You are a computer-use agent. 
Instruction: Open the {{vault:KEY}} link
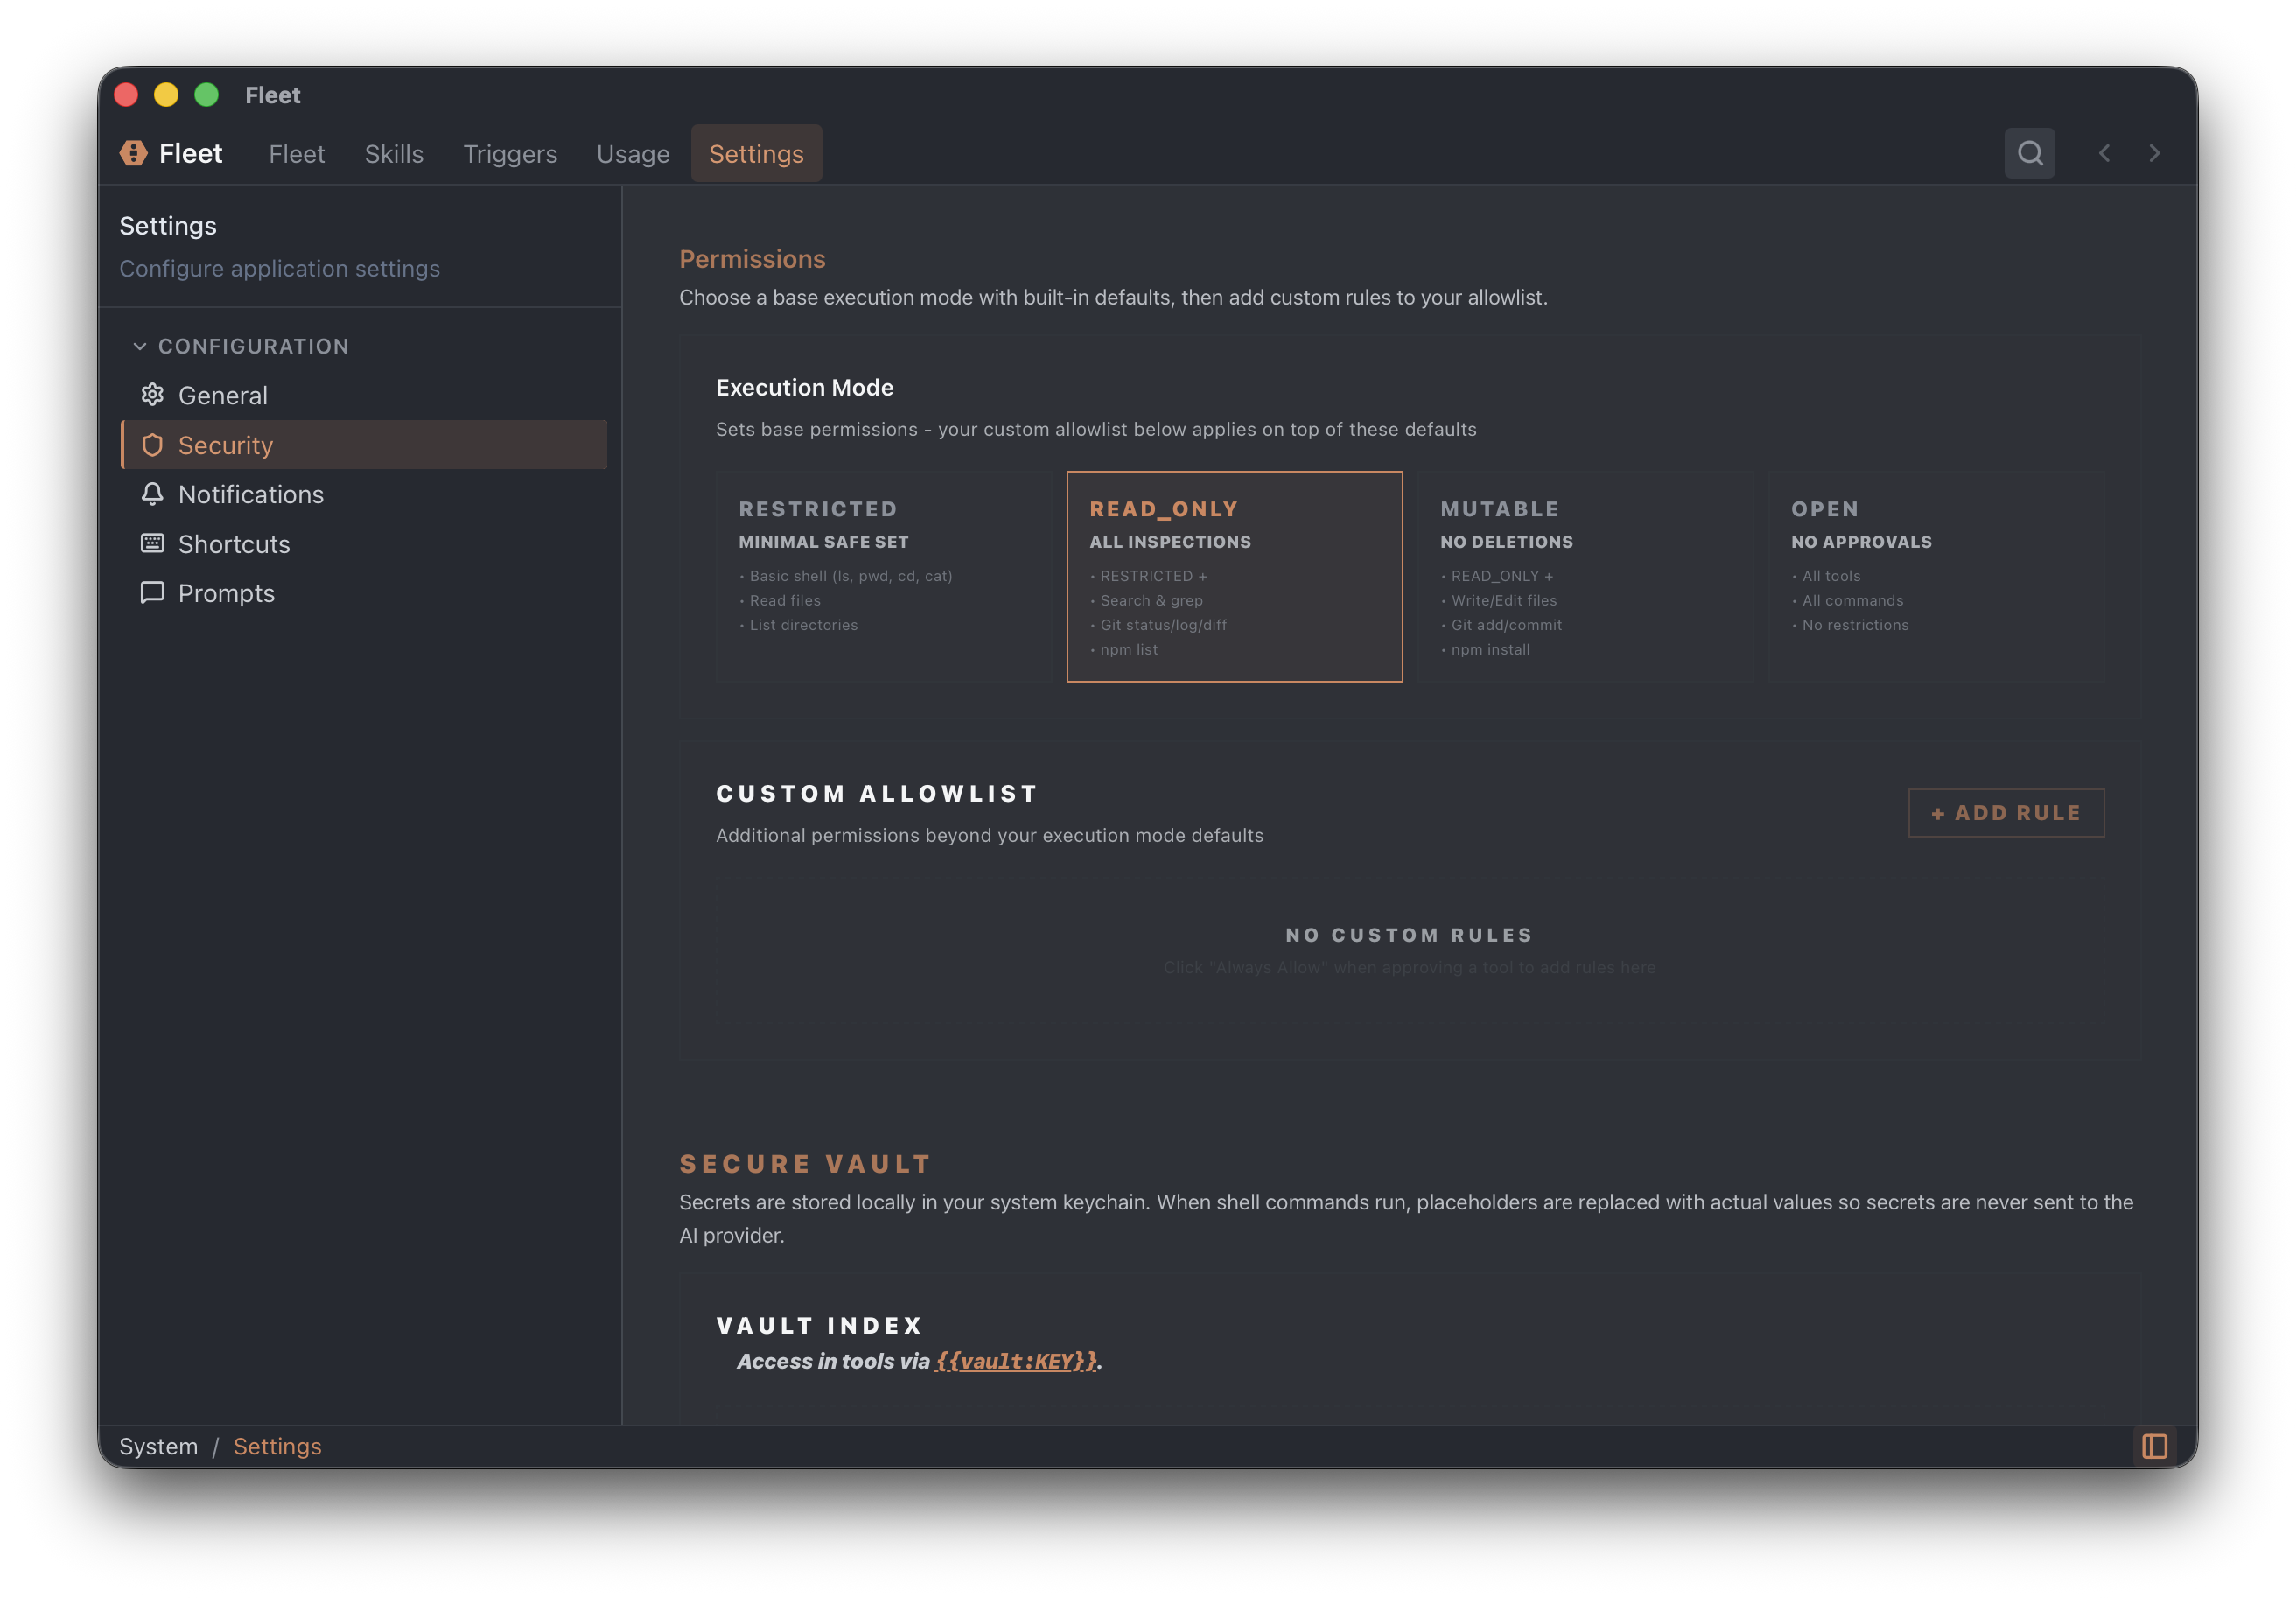tap(1015, 1361)
